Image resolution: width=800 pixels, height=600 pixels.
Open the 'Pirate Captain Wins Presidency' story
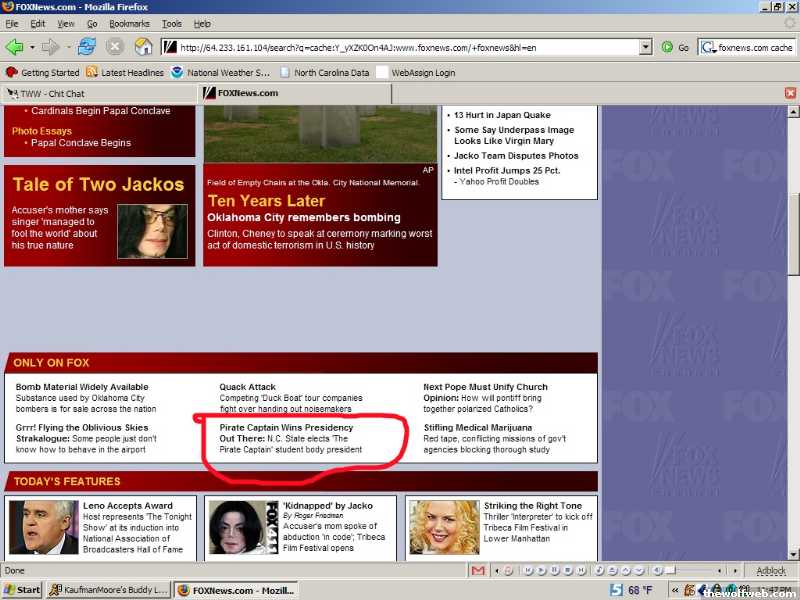pos(286,428)
